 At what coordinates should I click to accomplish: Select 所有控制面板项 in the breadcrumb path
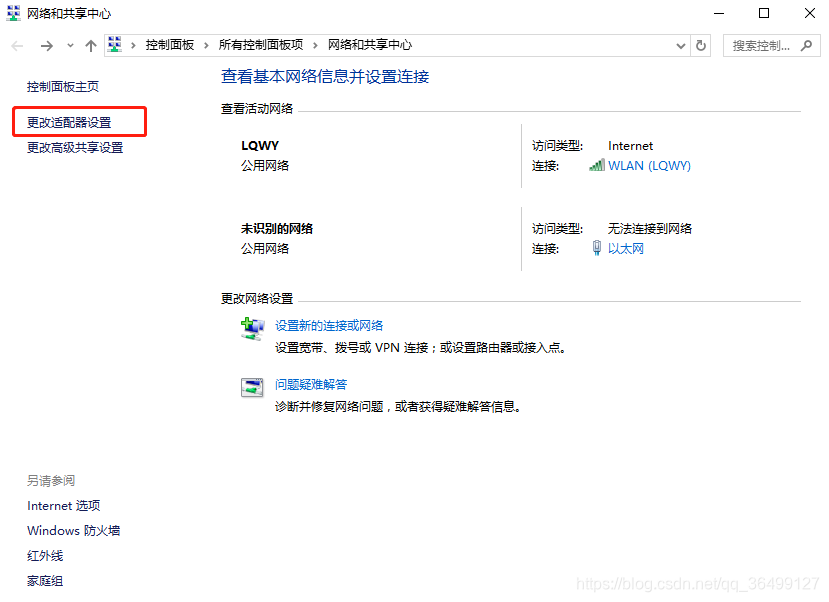[261, 45]
